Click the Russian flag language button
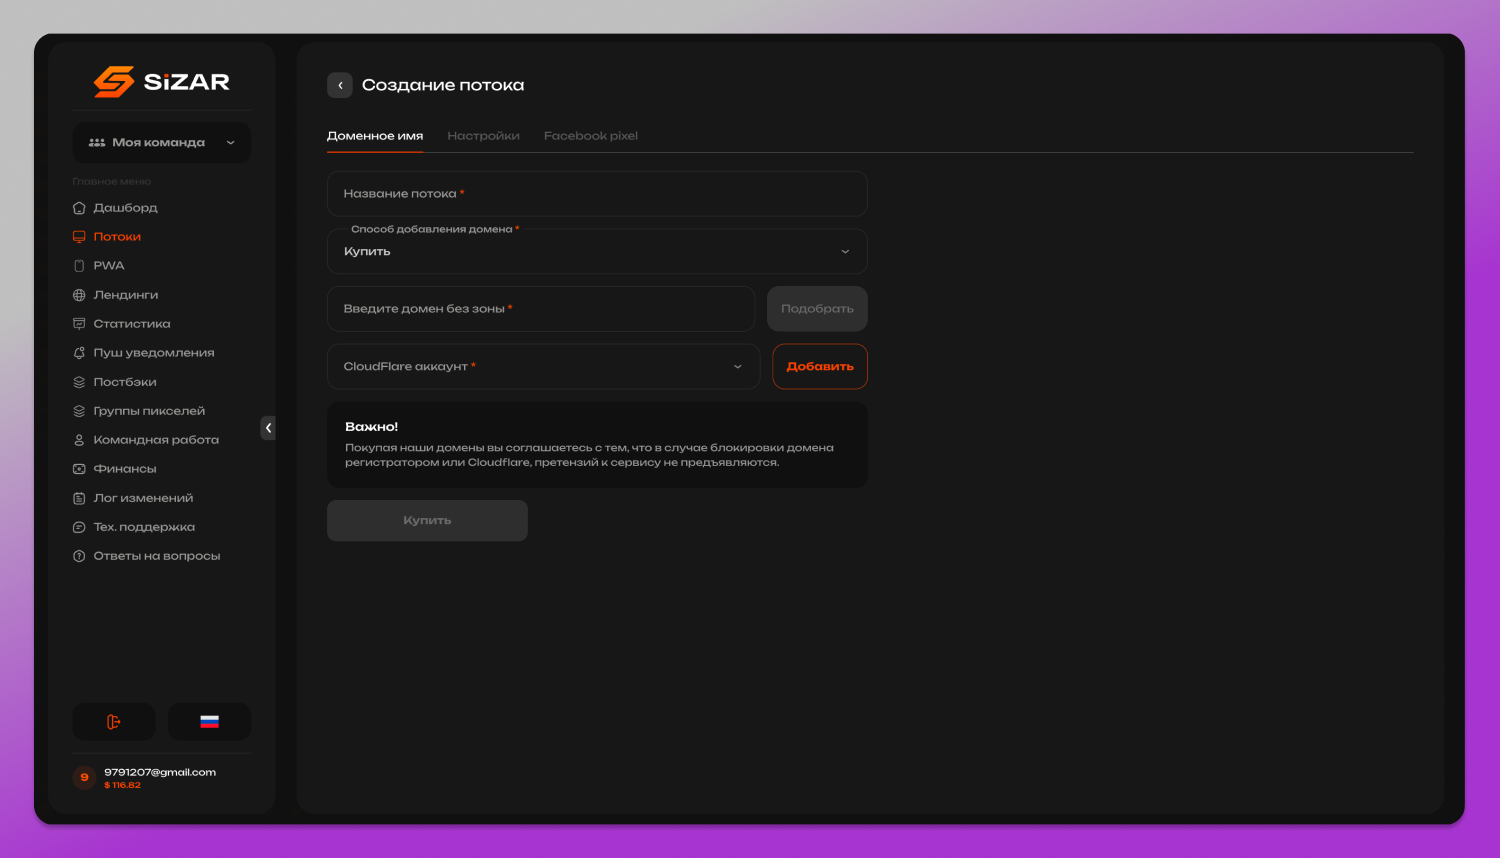 click(209, 722)
